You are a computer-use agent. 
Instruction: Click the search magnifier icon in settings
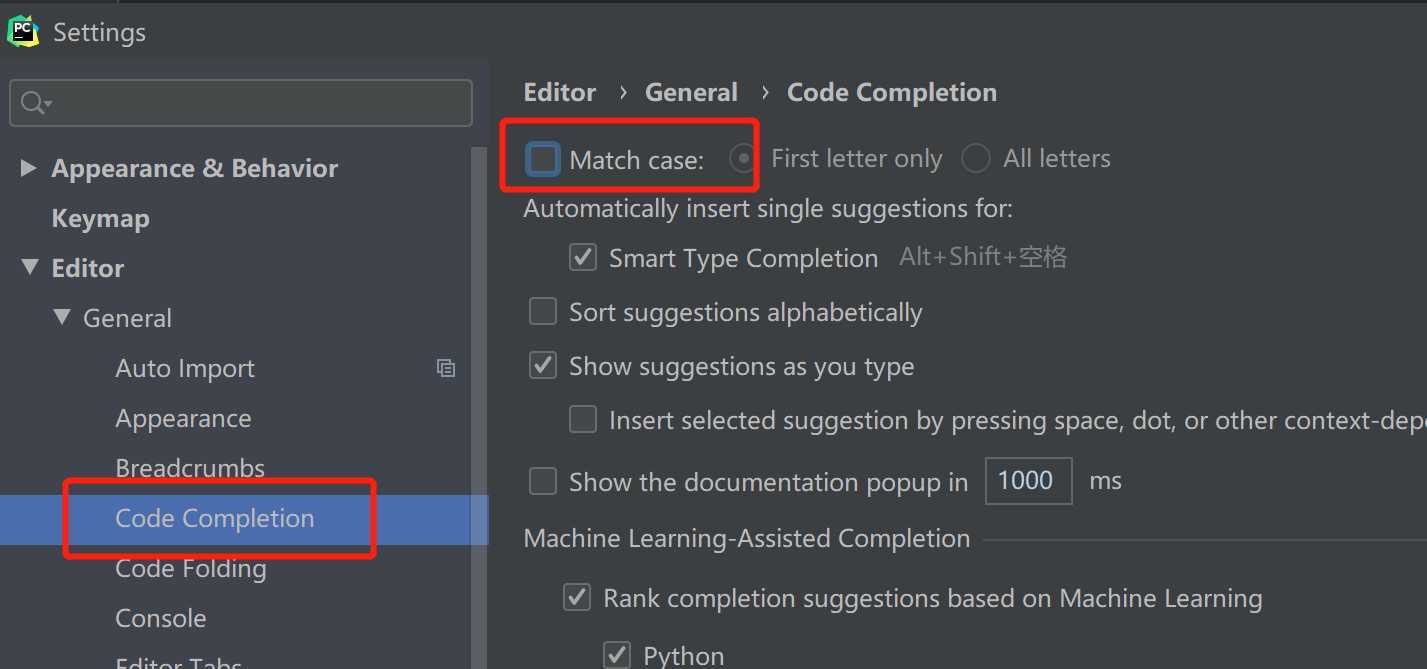[x=35, y=103]
